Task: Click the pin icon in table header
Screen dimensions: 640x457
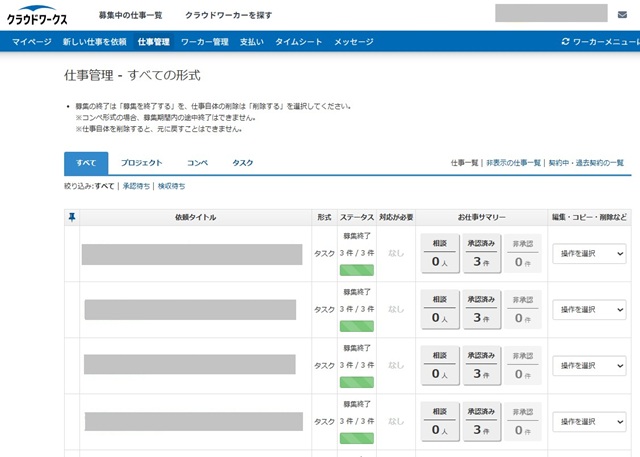Action: coord(70,216)
